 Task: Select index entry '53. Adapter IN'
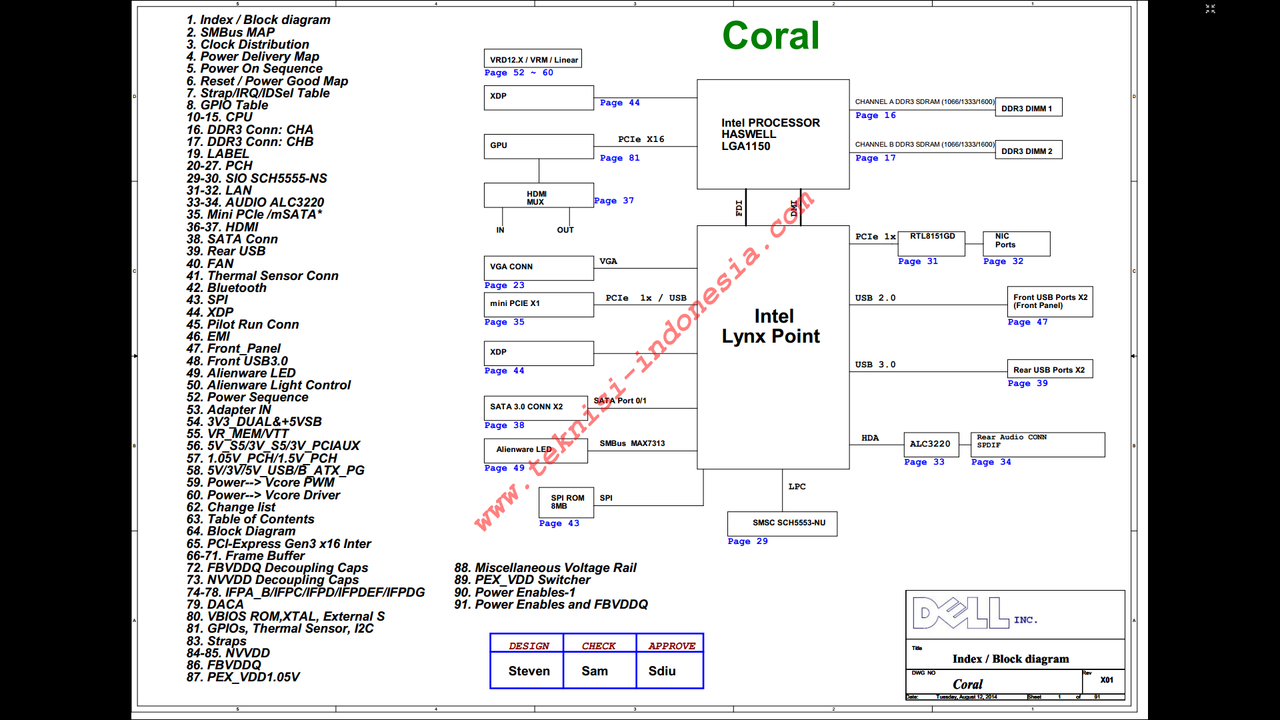click(x=228, y=409)
